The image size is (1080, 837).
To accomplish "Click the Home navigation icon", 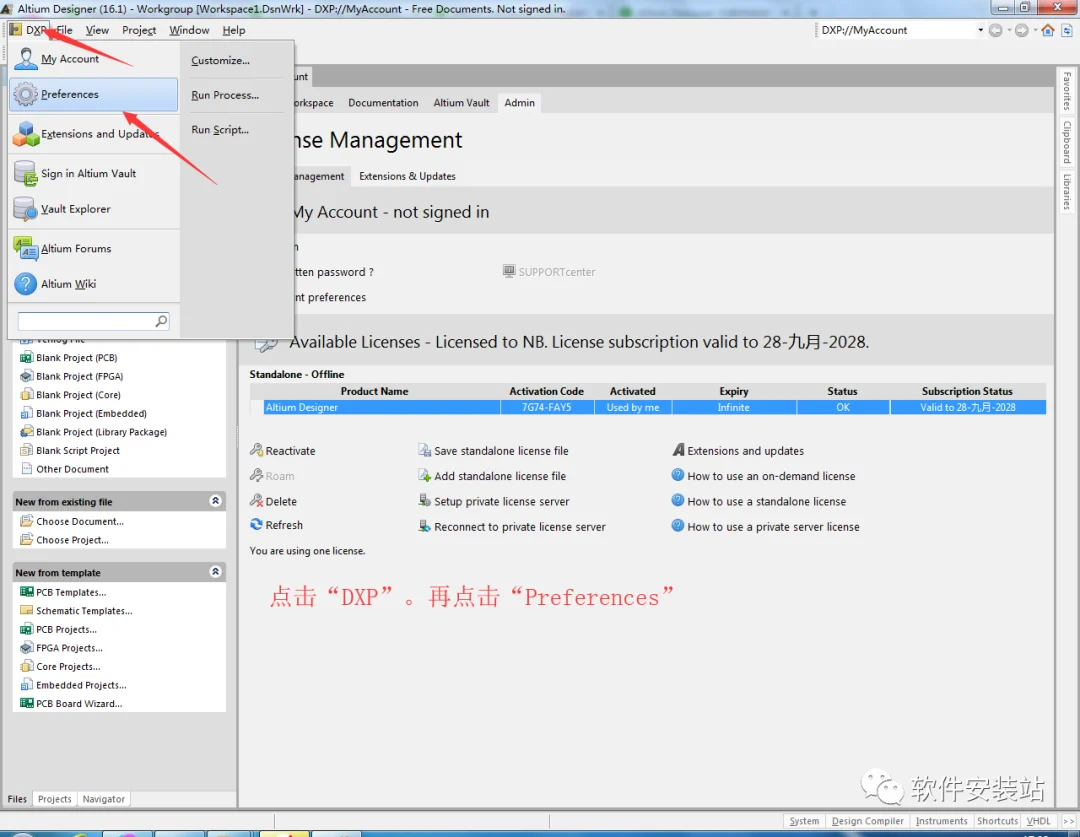I will point(1048,30).
